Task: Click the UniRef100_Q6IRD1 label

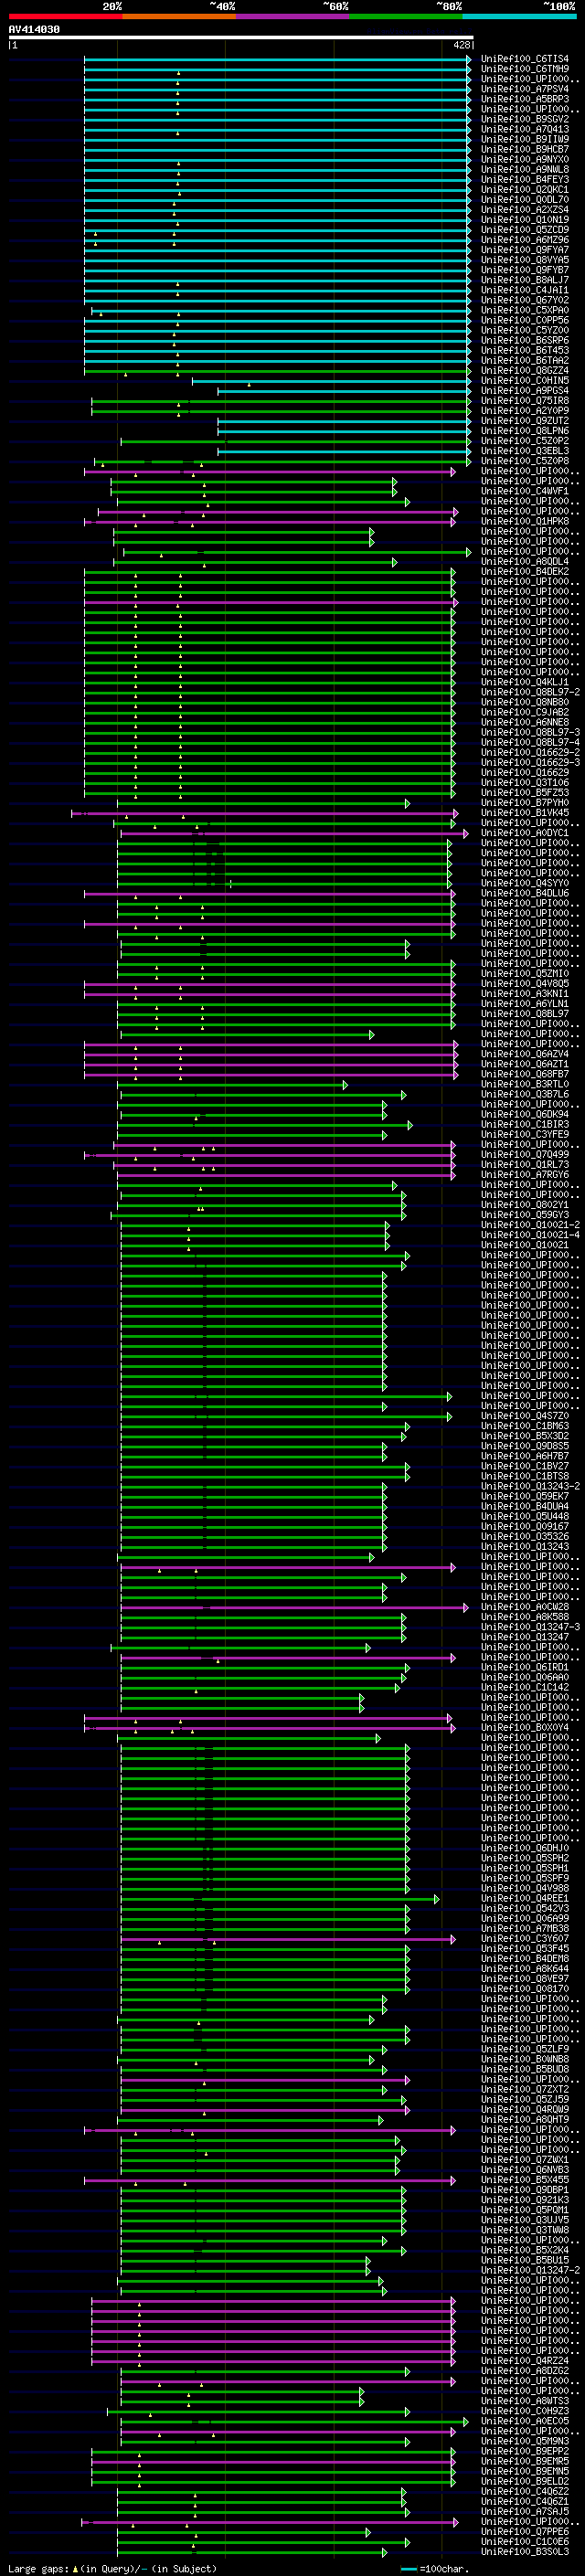Action: click(x=525, y=1667)
